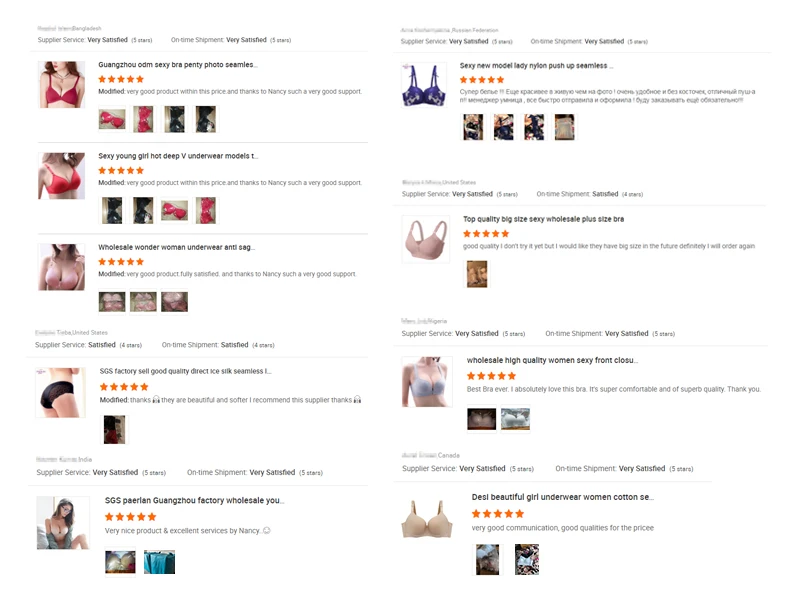The height and width of the screenshot is (615, 790).
Task: View red bra product image of first review
Action: click(61, 84)
